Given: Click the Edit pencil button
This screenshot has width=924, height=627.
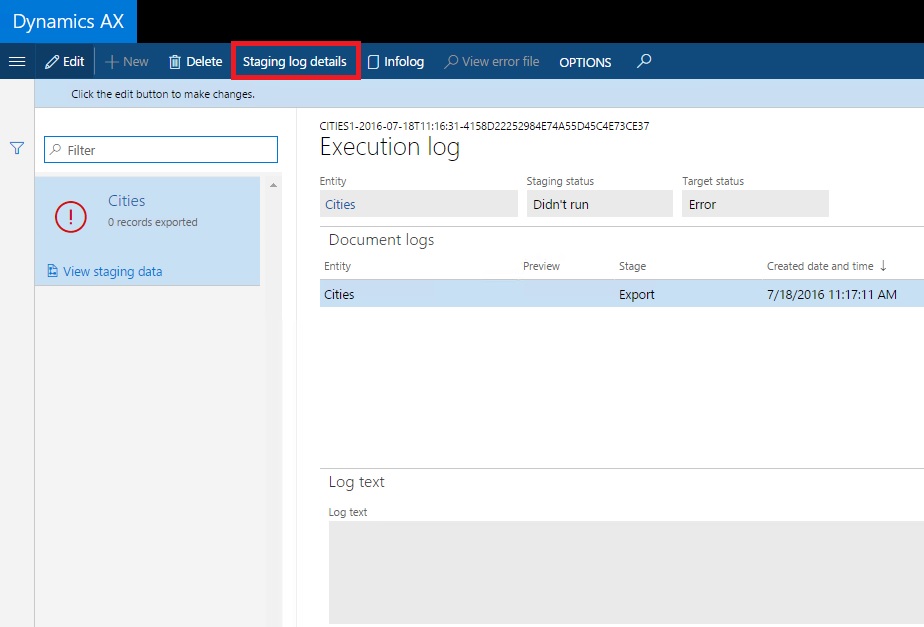Looking at the screenshot, I should (65, 61).
